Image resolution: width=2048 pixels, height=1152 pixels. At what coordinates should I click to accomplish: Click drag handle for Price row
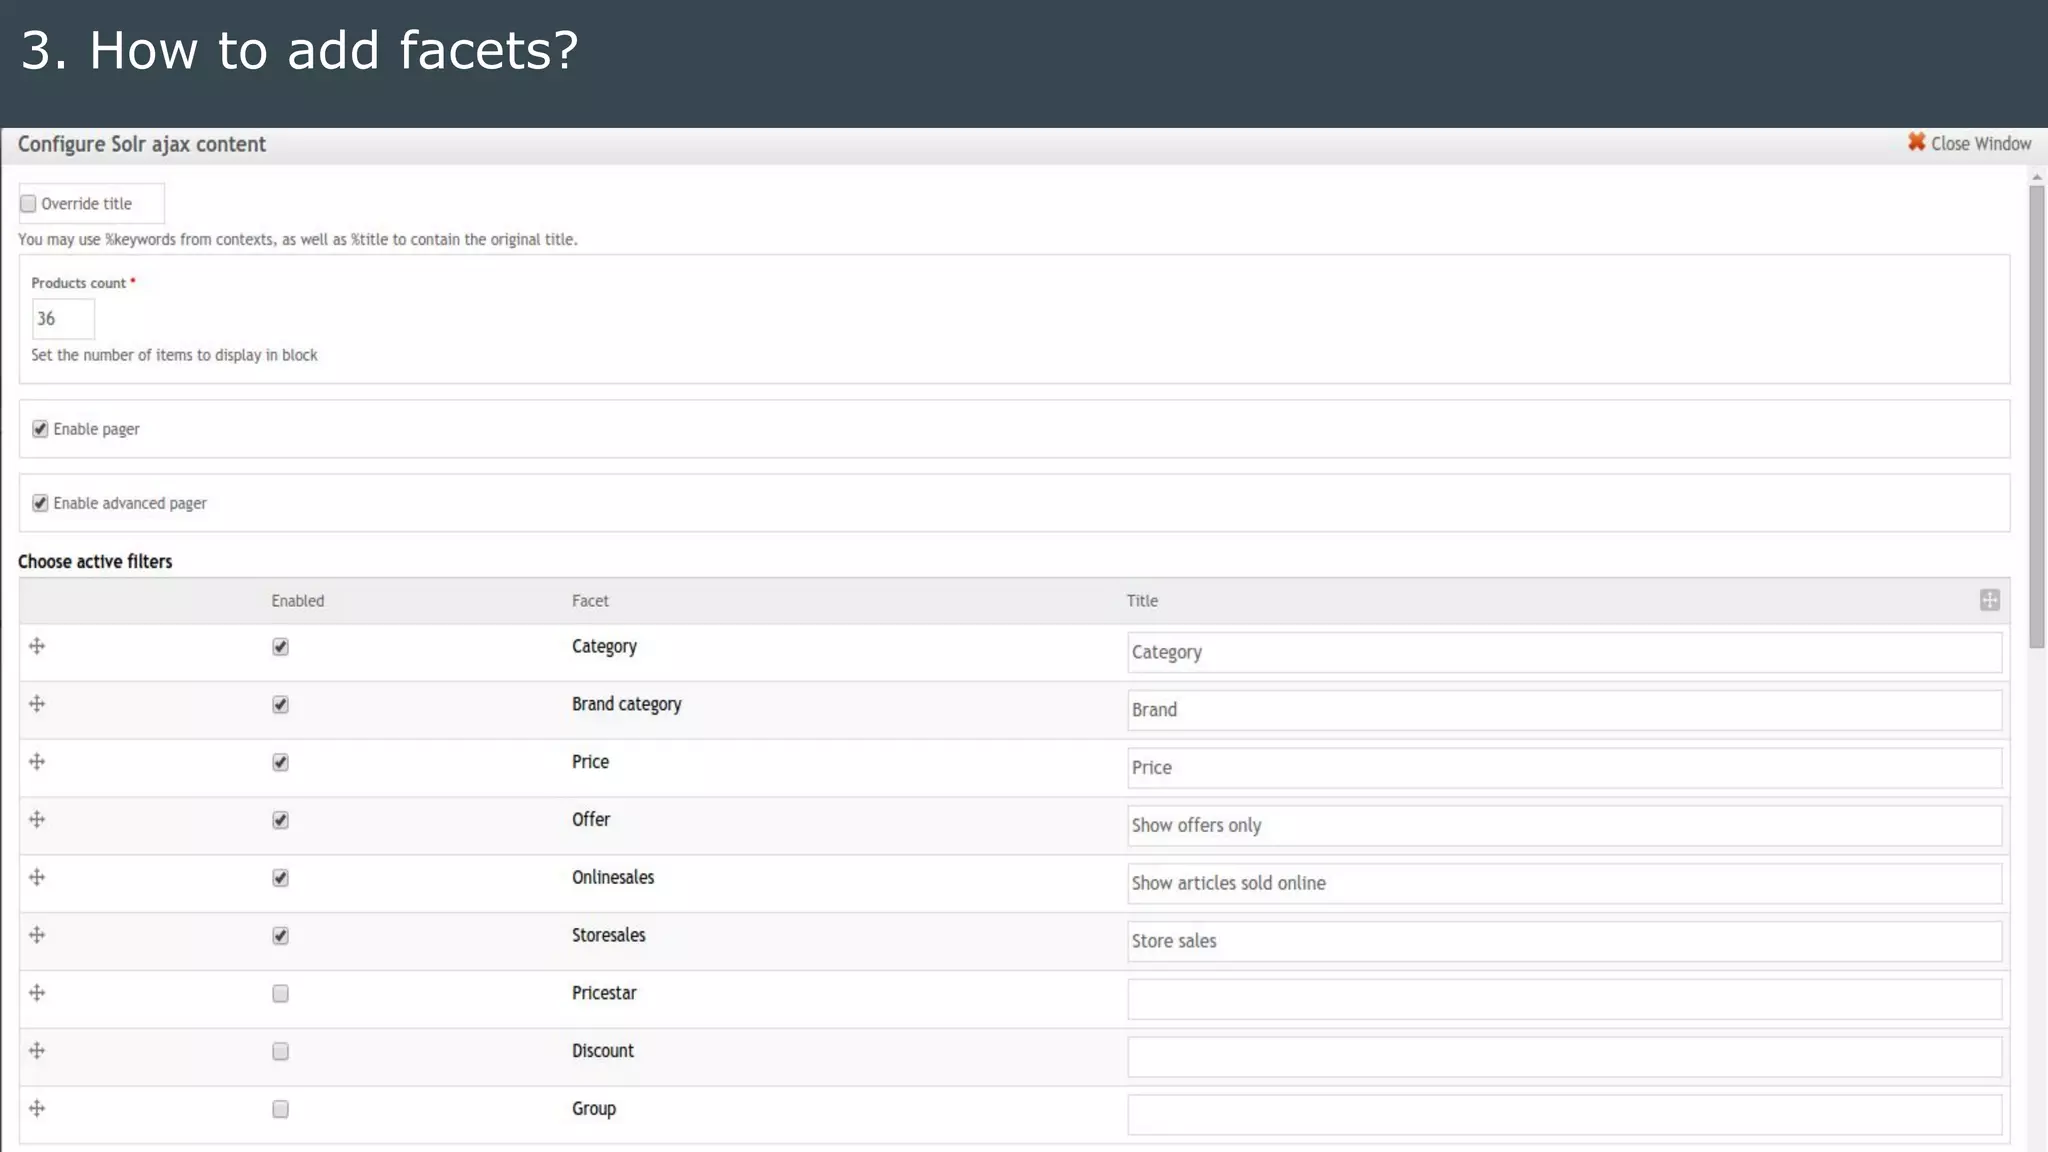tap(37, 762)
